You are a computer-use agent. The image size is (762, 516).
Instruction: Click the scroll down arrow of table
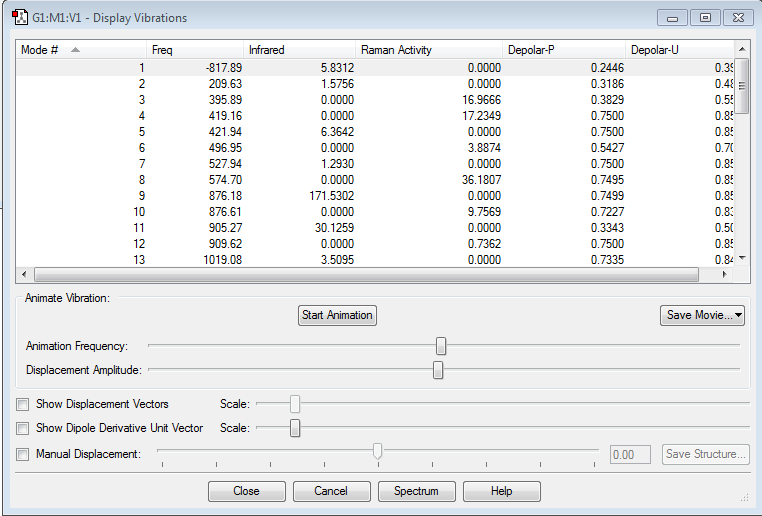tap(742, 258)
